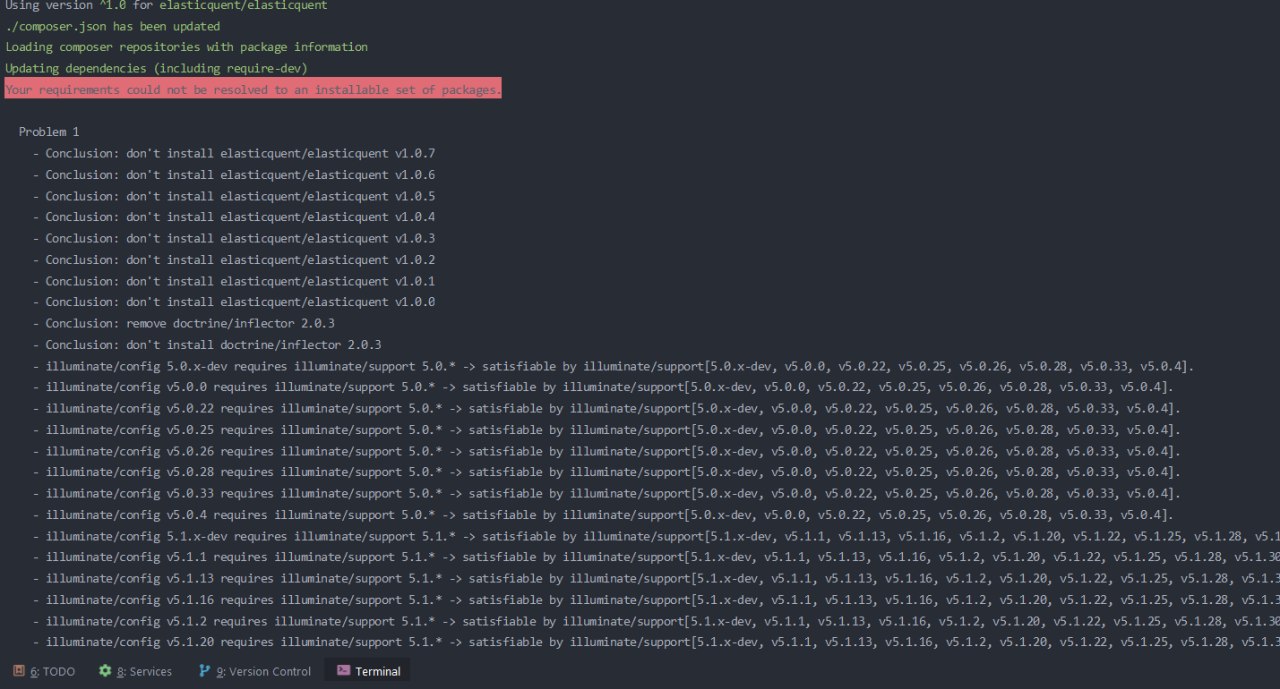Click the 'illuminate/config v5.0.25 requires' line

(606, 430)
